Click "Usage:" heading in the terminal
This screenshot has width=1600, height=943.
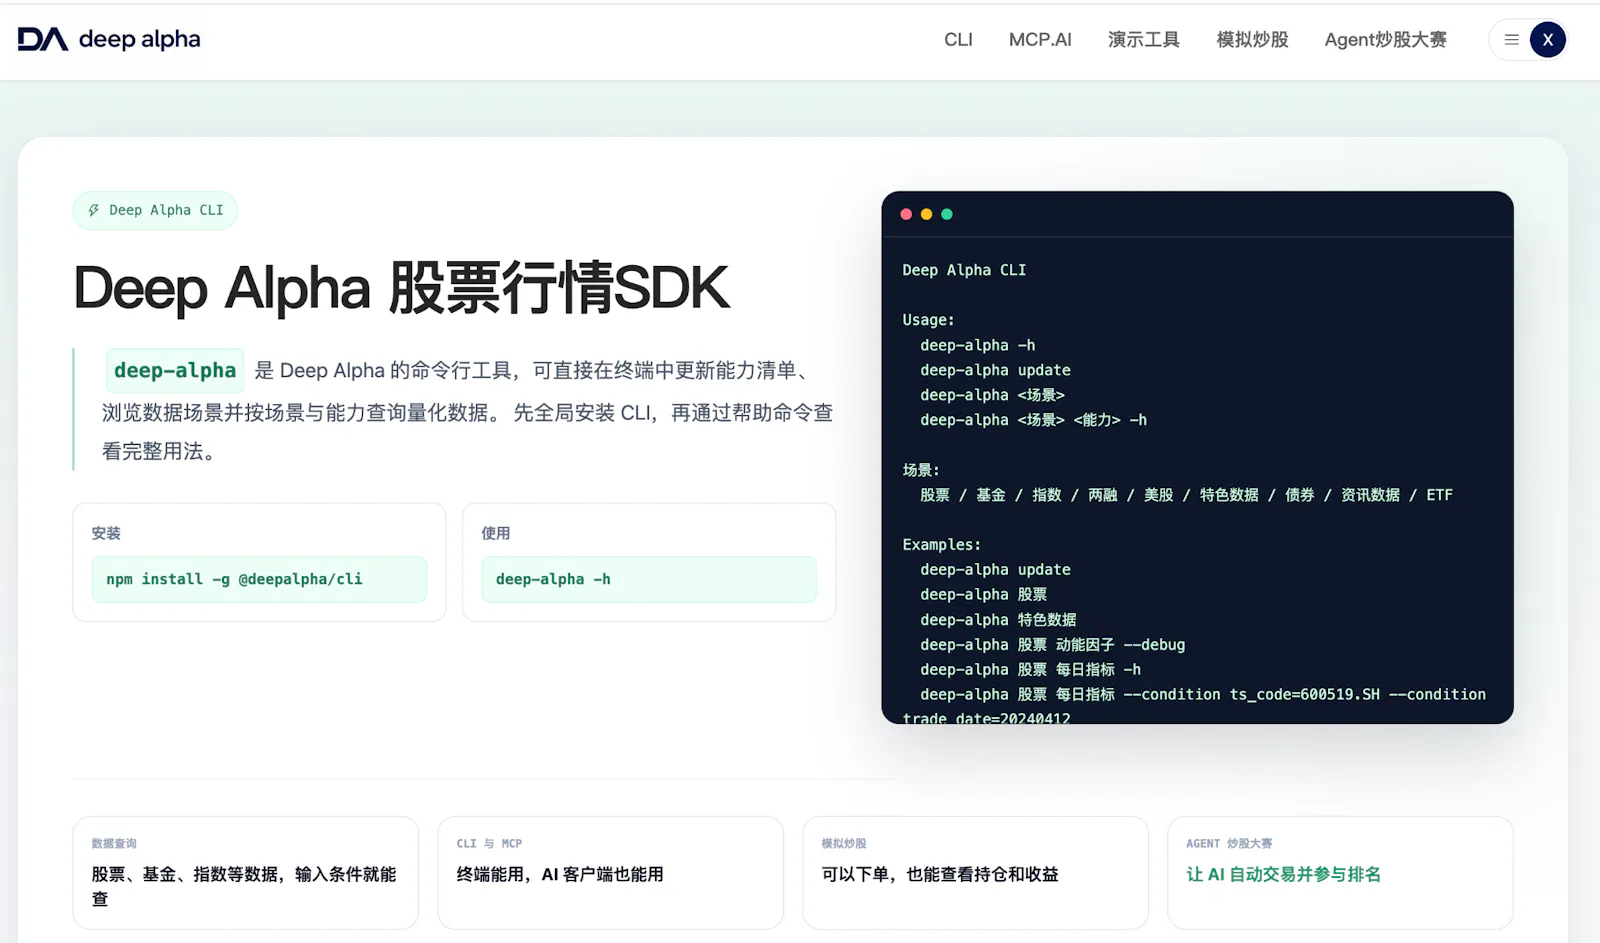tap(928, 320)
